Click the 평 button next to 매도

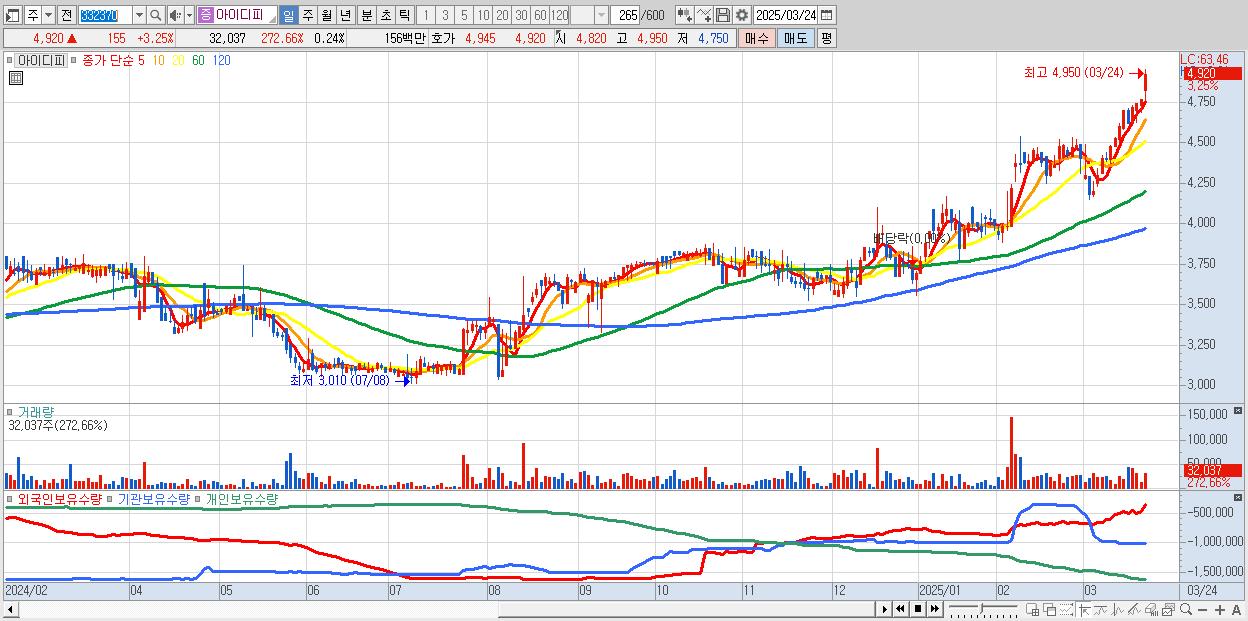point(826,38)
